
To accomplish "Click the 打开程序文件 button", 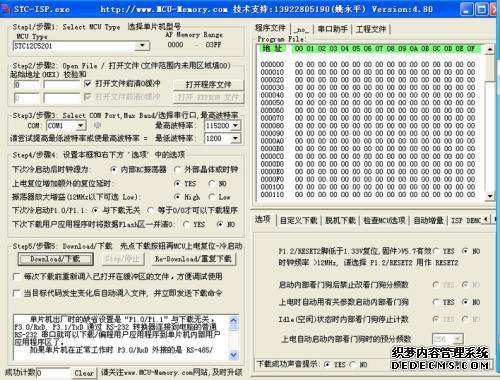I will pyautogui.click(x=208, y=84).
